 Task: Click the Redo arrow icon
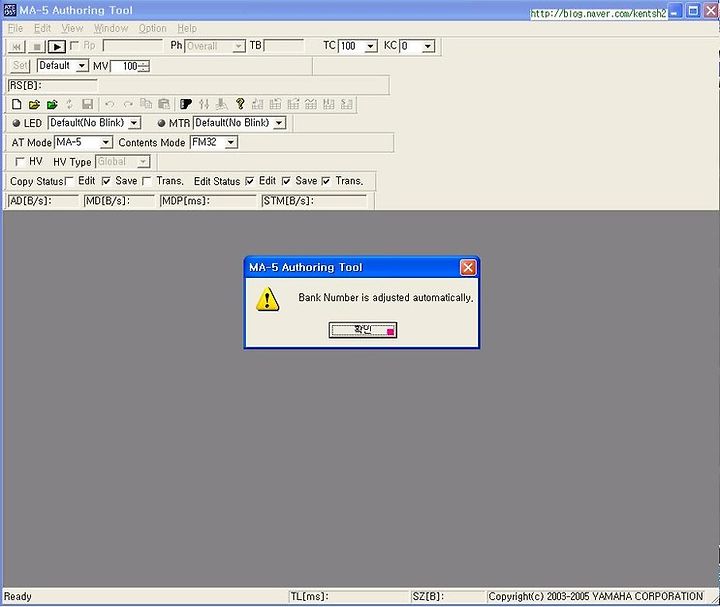128,104
